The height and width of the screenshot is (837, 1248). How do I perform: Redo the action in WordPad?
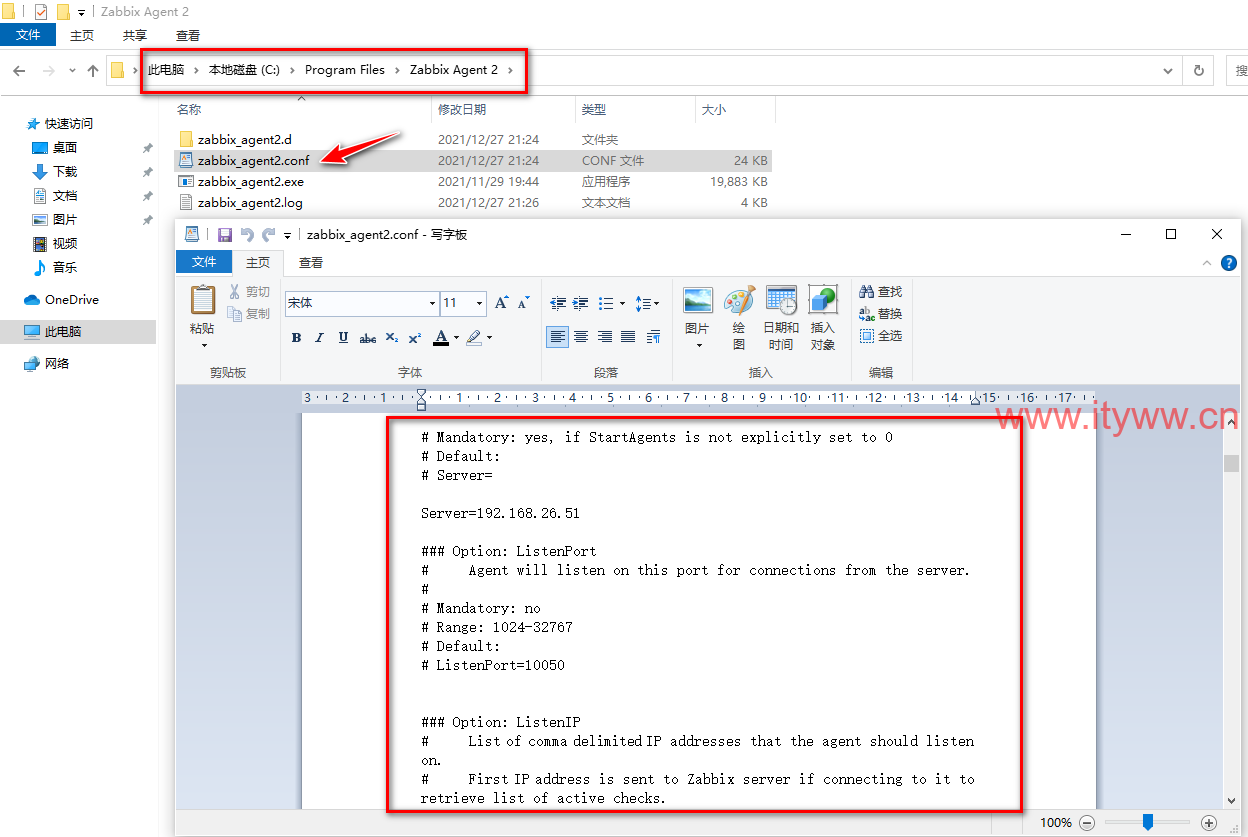(x=269, y=235)
